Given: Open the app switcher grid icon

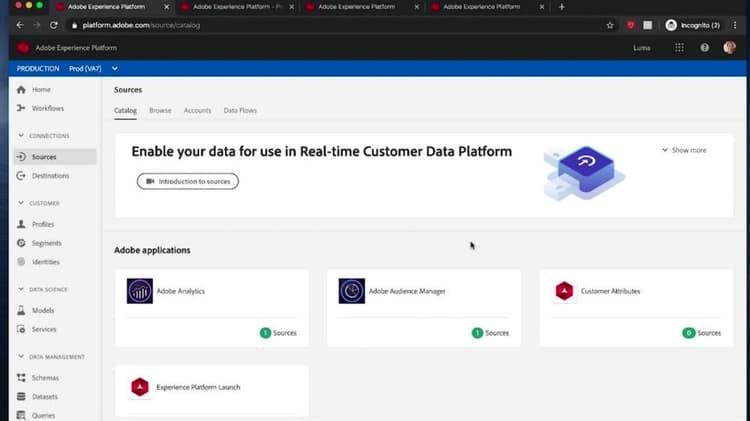Looking at the screenshot, I should coord(679,47).
